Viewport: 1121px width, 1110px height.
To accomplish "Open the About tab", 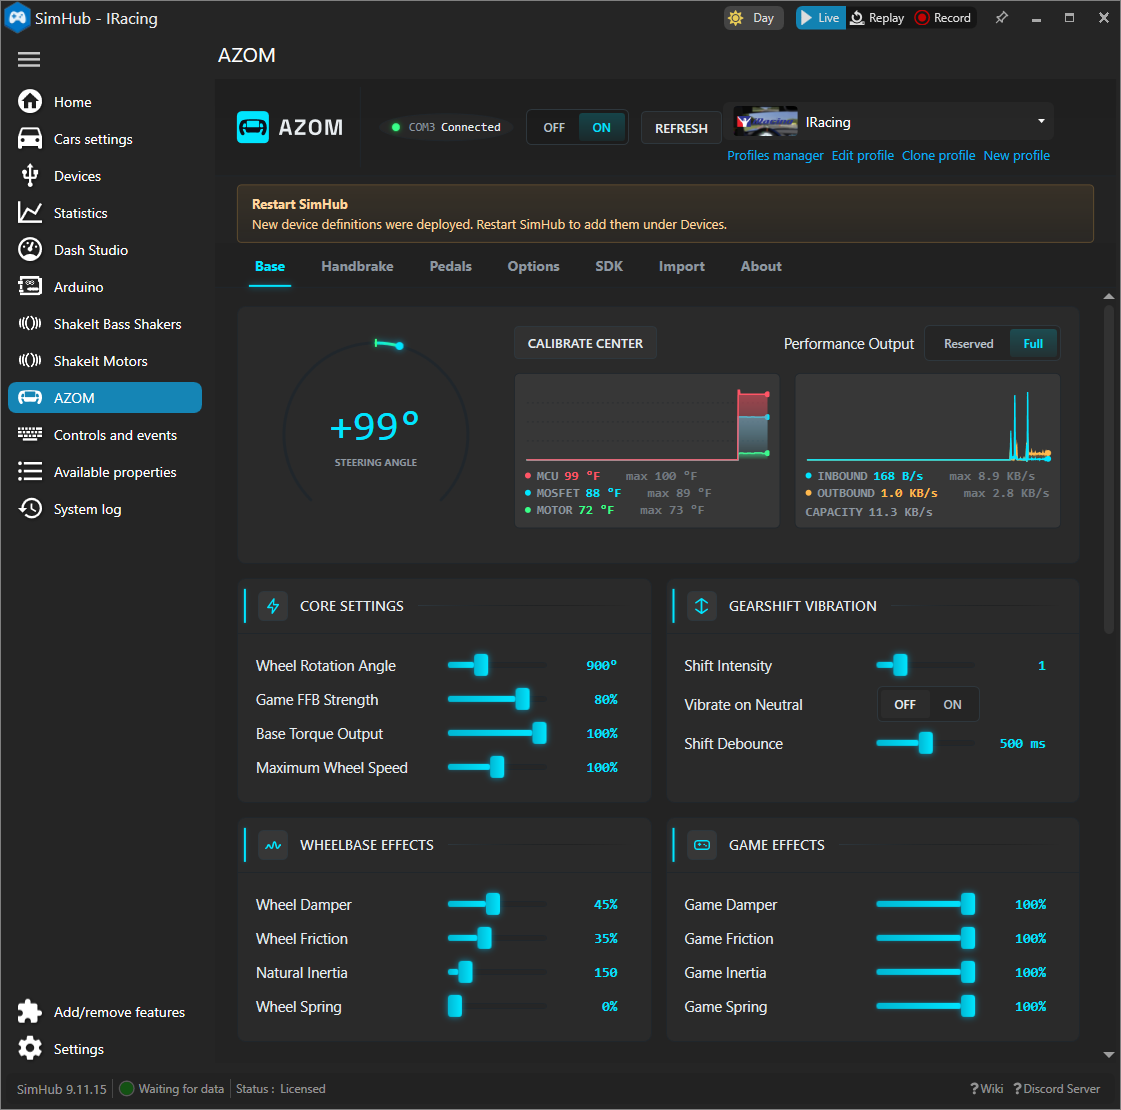I will coord(761,267).
